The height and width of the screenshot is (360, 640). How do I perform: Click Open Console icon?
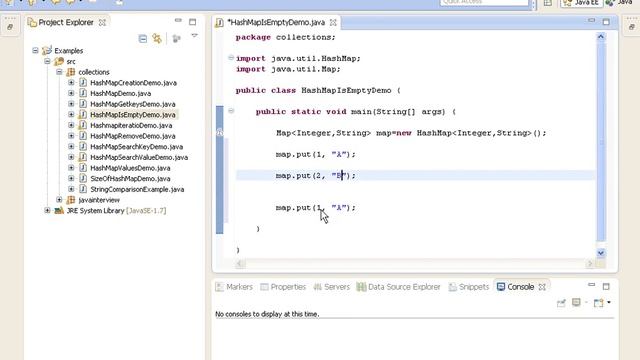(x=598, y=303)
